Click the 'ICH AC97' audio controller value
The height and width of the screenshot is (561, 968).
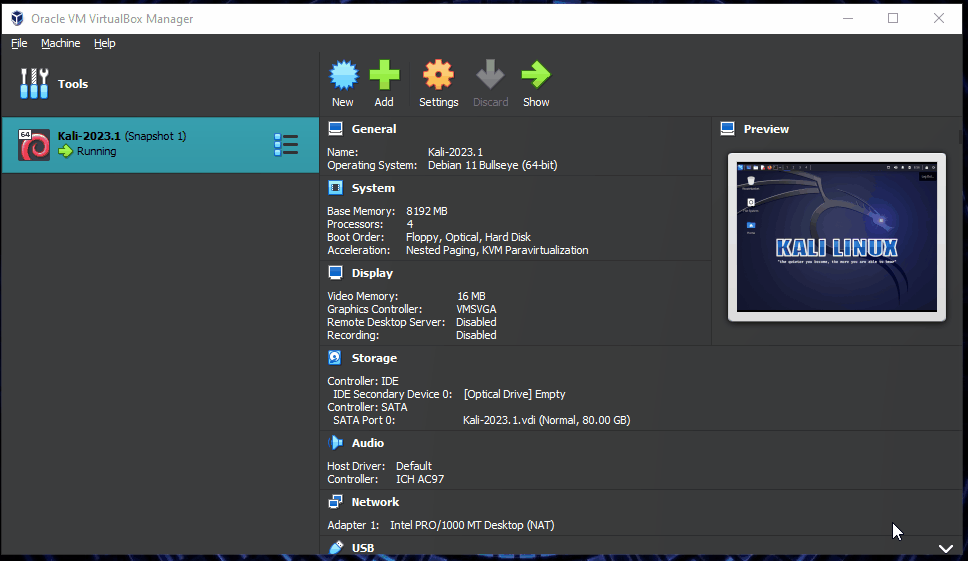pyautogui.click(x=420, y=479)
